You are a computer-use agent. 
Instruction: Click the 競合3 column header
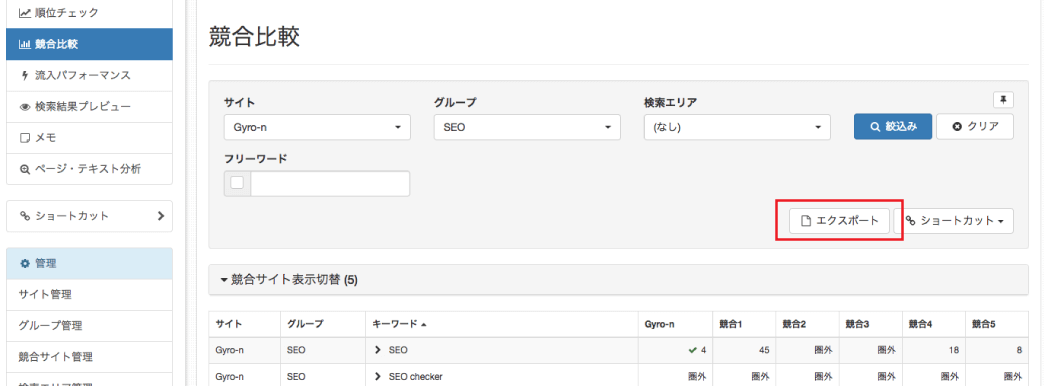(870, 324)
